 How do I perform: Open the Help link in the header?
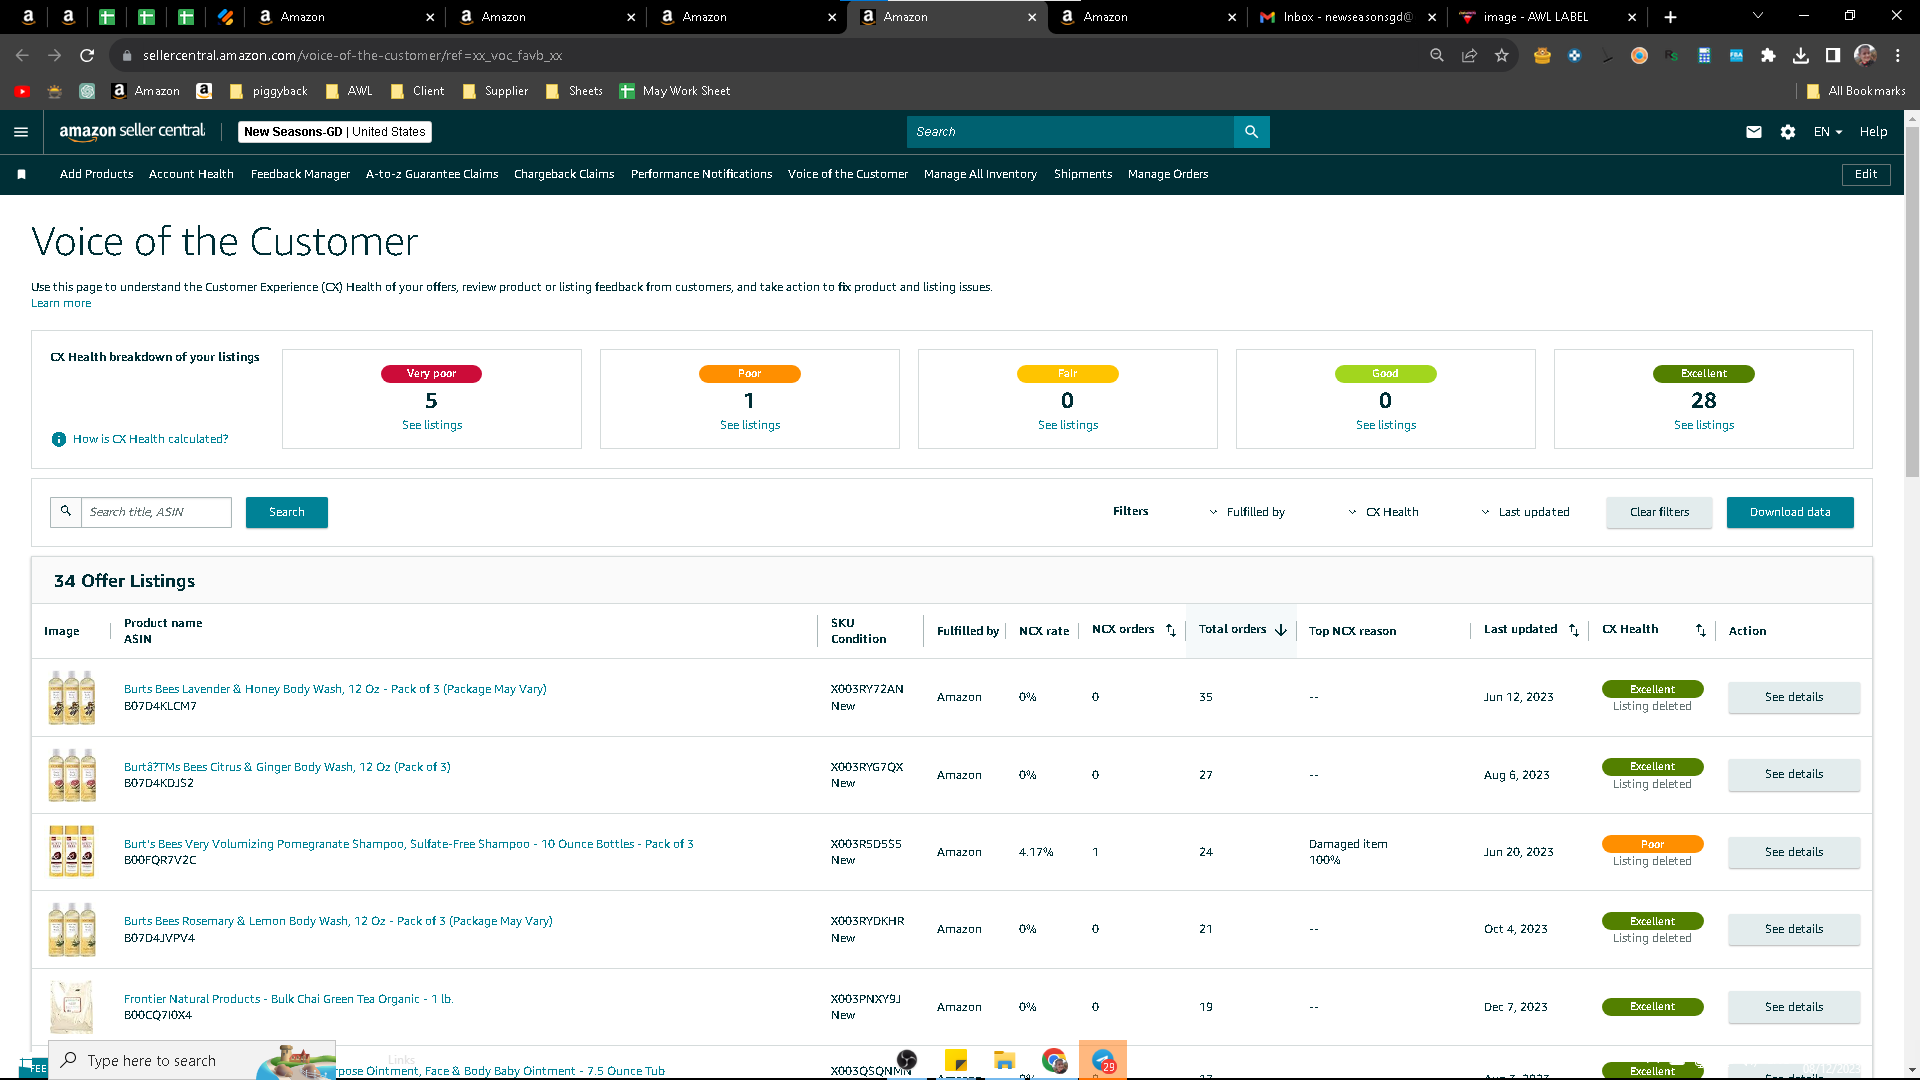(x=1873, y=132)
